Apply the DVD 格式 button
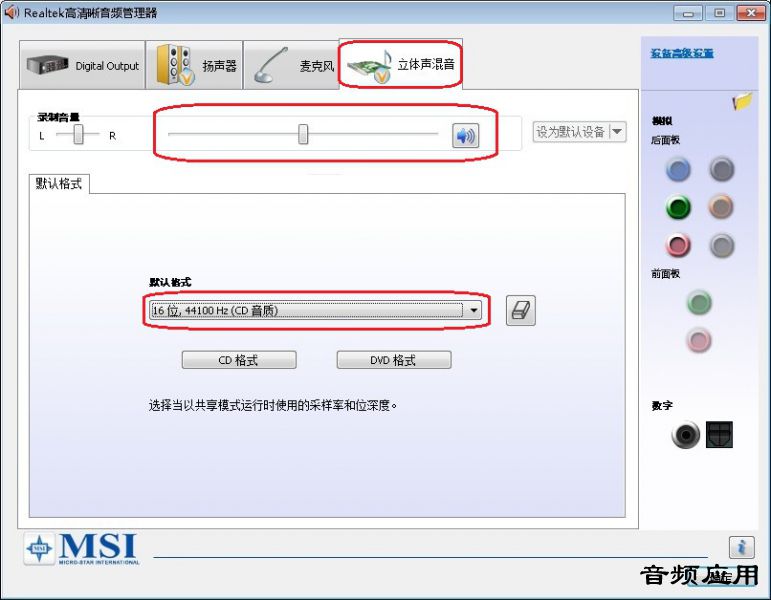The image size is (771, 600). (394, 360)
